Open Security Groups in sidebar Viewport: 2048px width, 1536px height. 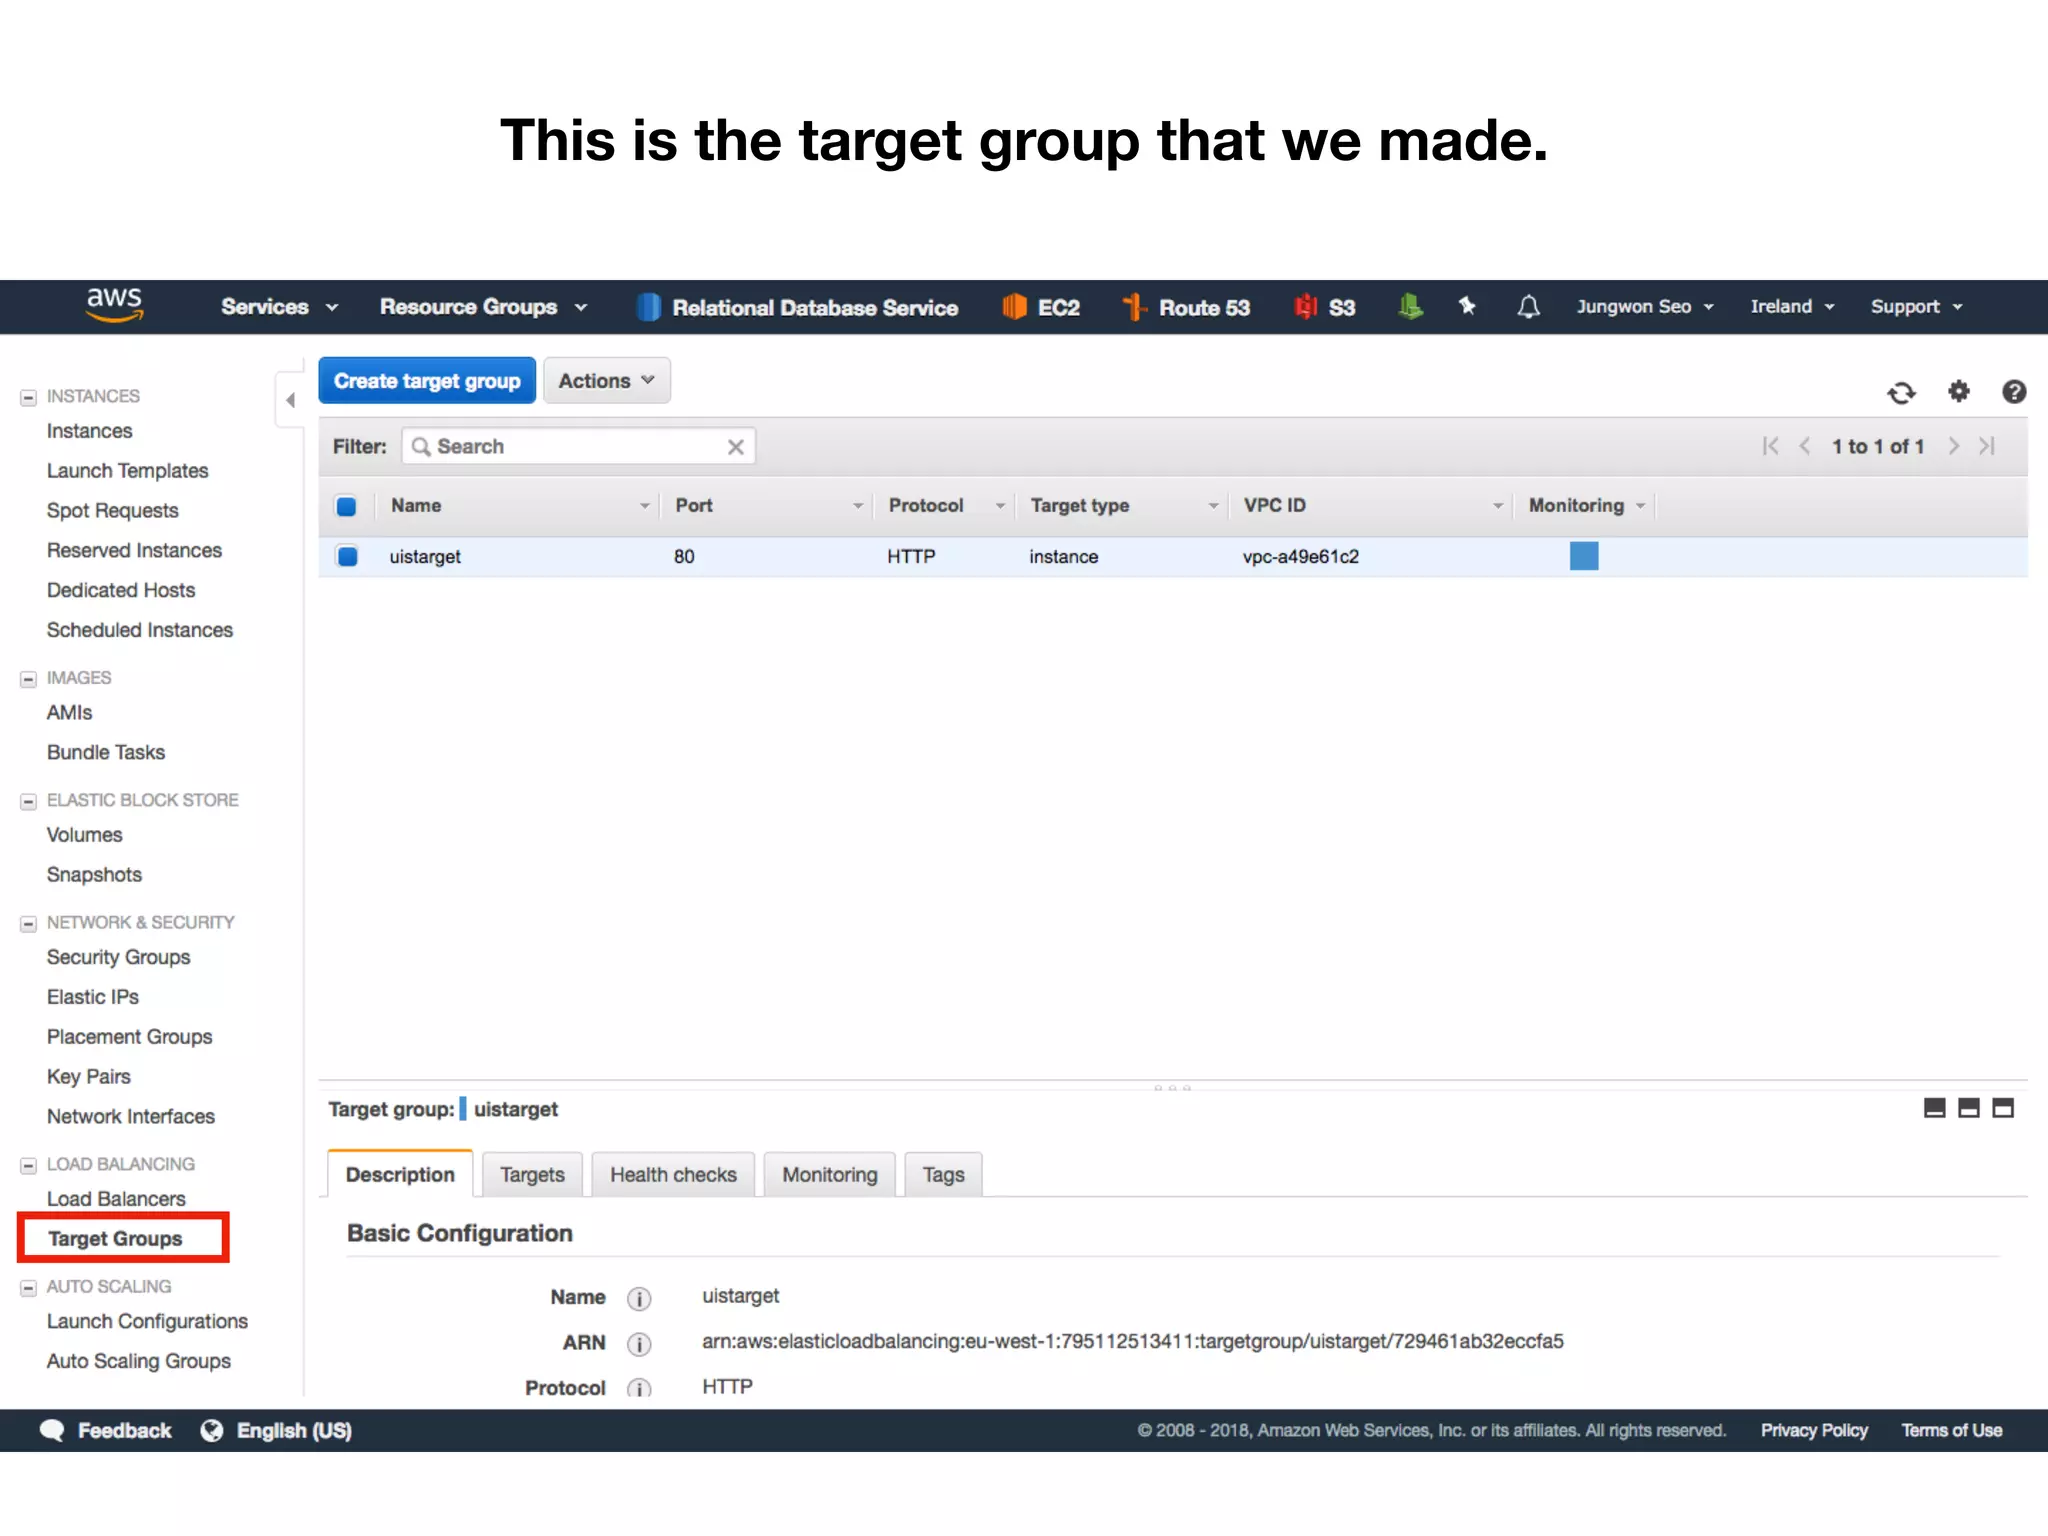pos(118,957)
